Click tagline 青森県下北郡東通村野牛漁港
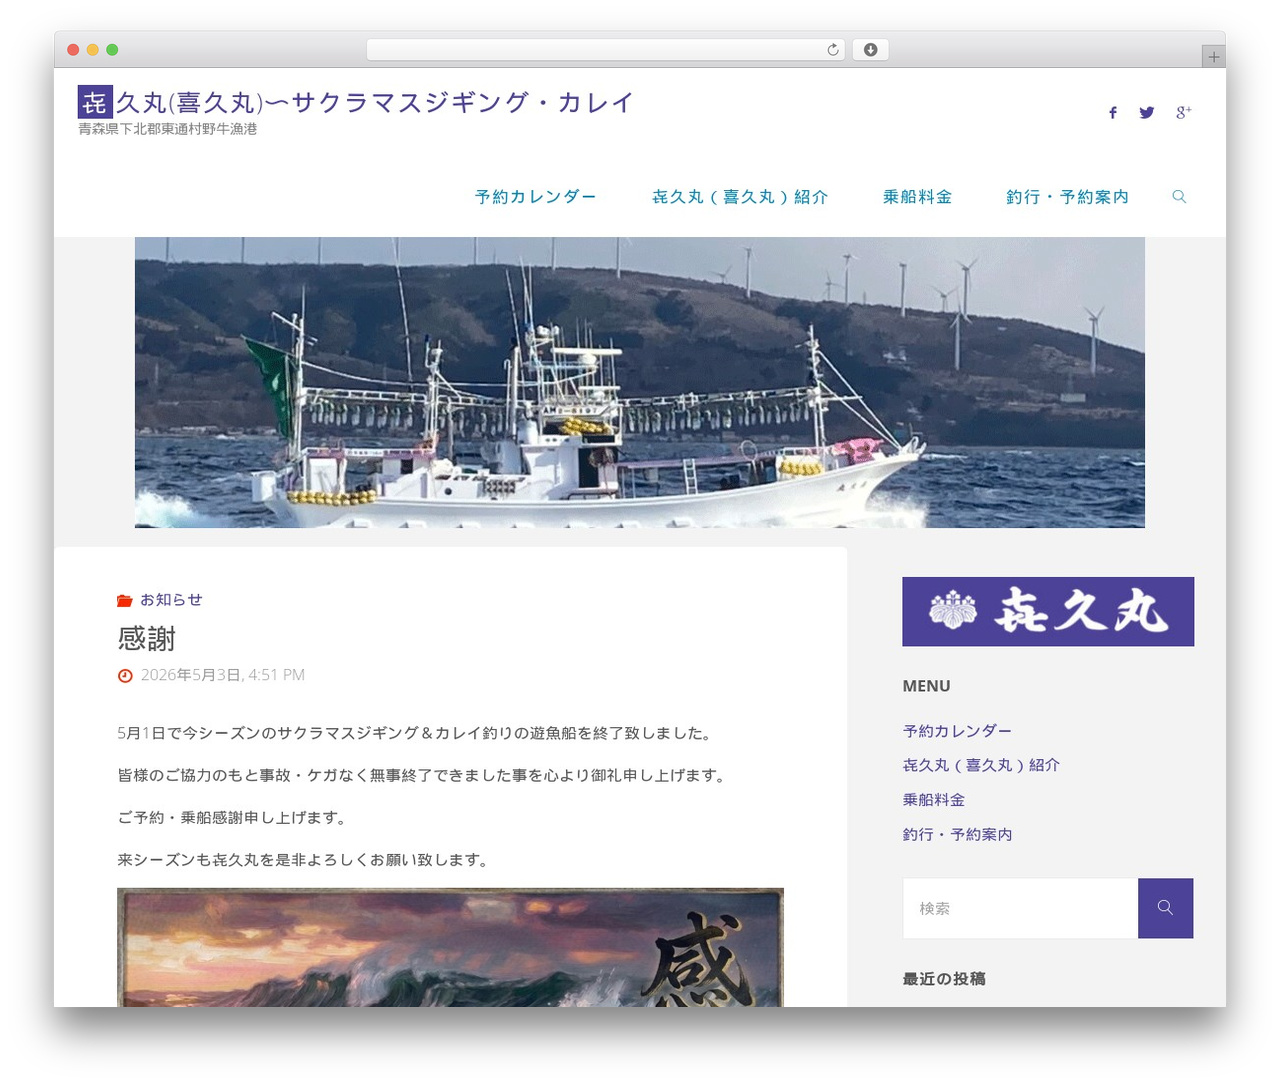Image resolution: width=1280 pixels, height=1084 pixels. (x=167, y=129)
